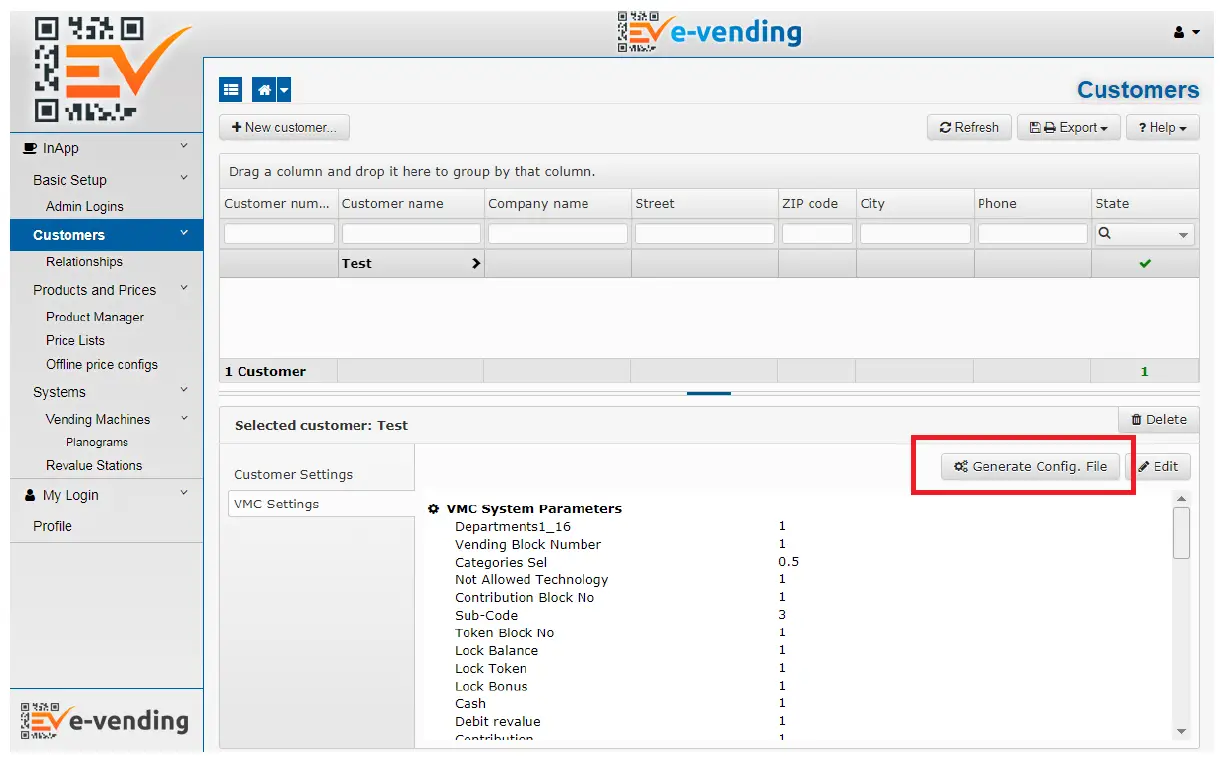
Task: Open the Help dropdown
Action: point(1162,127)
